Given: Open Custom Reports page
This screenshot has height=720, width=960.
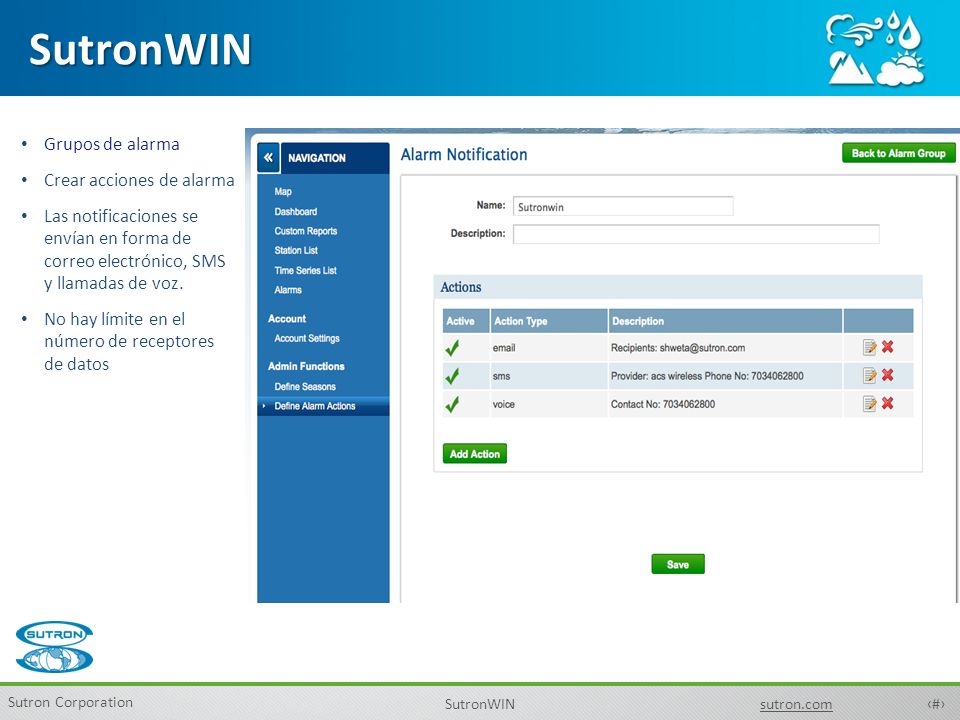Looking at the screenshot, I should [306, 231].
